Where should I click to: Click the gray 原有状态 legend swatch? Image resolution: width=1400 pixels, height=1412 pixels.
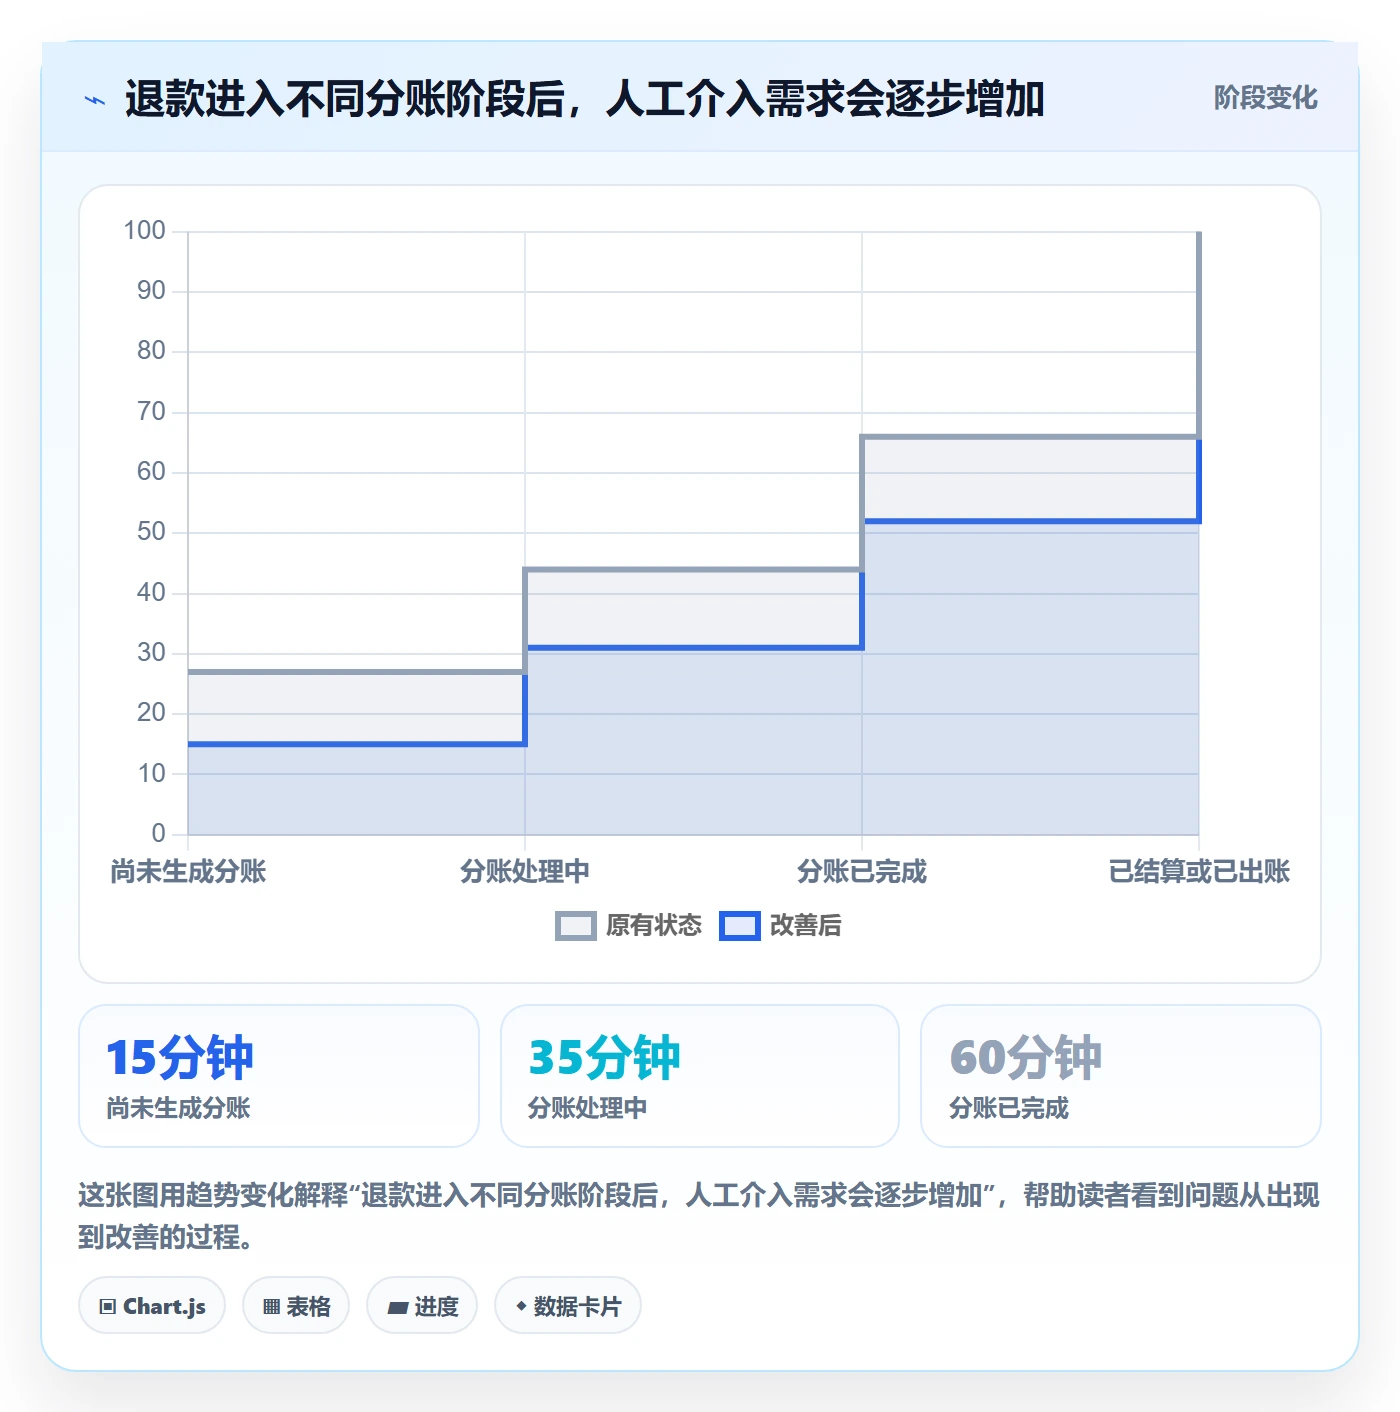click(x=576, y=926)
